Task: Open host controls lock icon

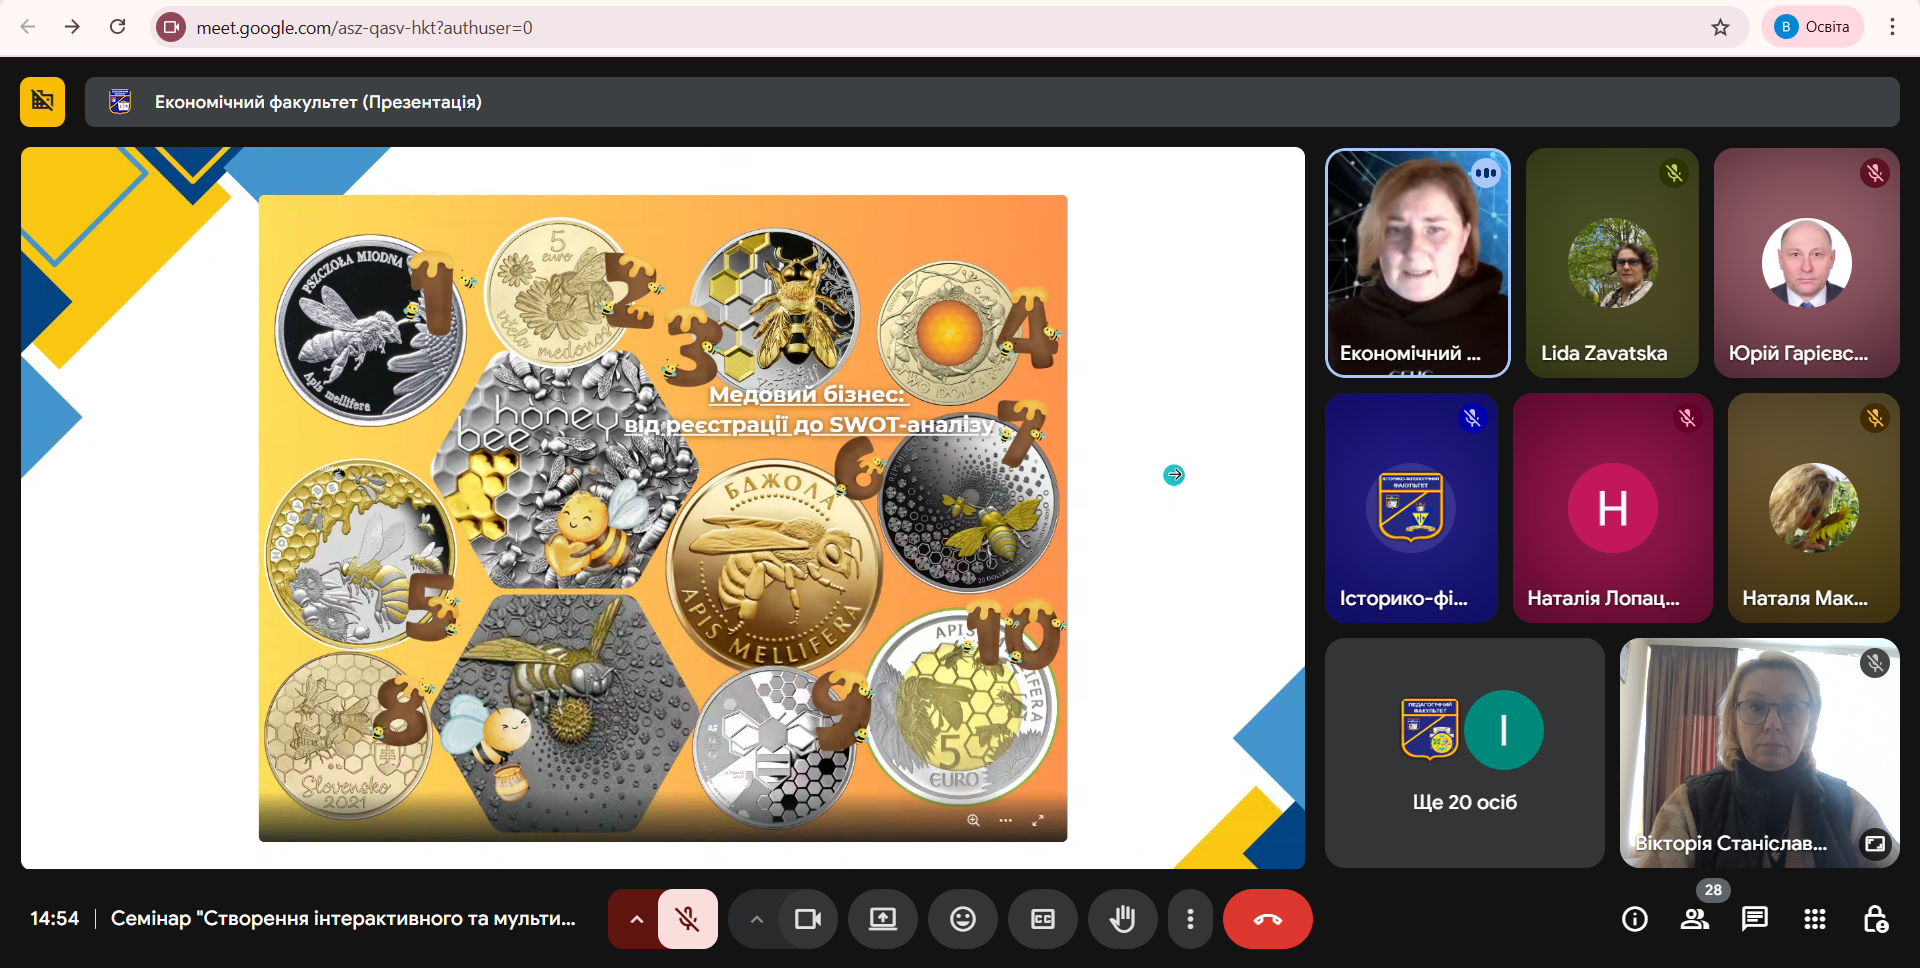Action: click(x=1875, y=919)
